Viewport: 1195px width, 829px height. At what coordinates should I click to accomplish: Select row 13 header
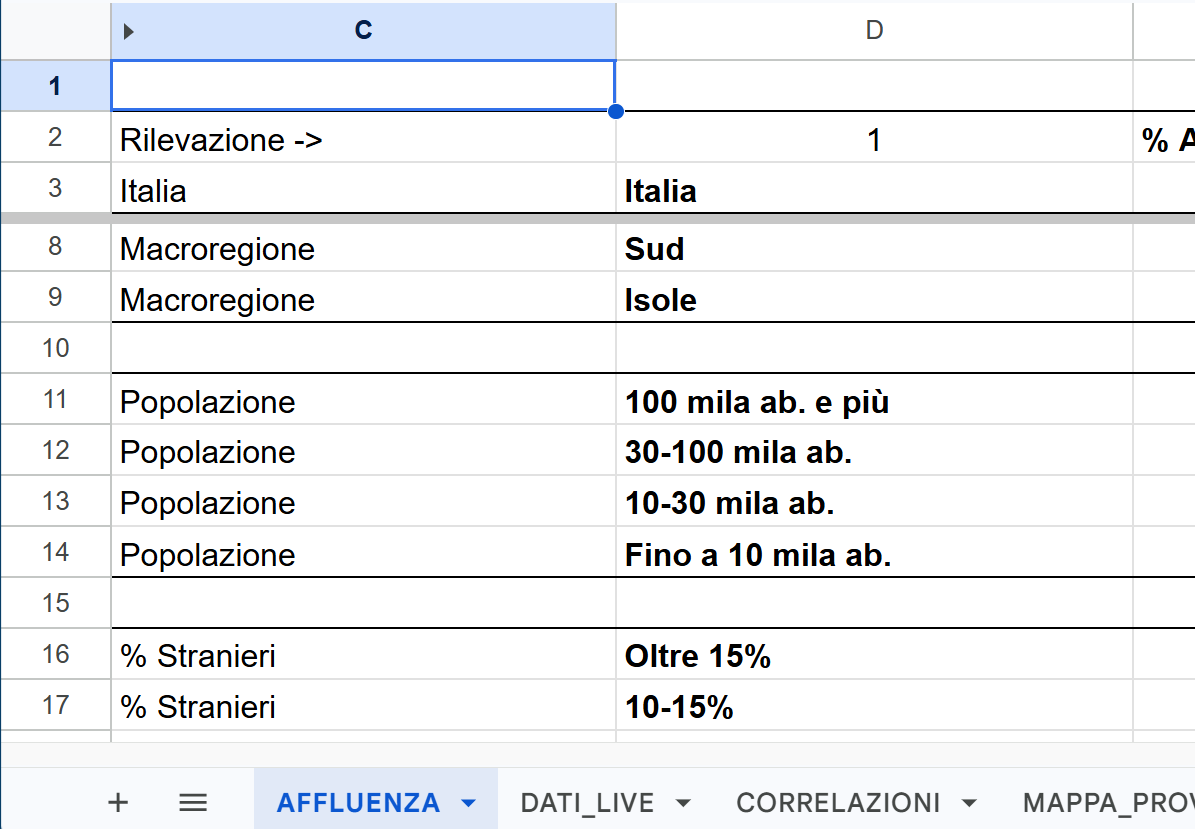pyautogui.click(x=55, y=501)
